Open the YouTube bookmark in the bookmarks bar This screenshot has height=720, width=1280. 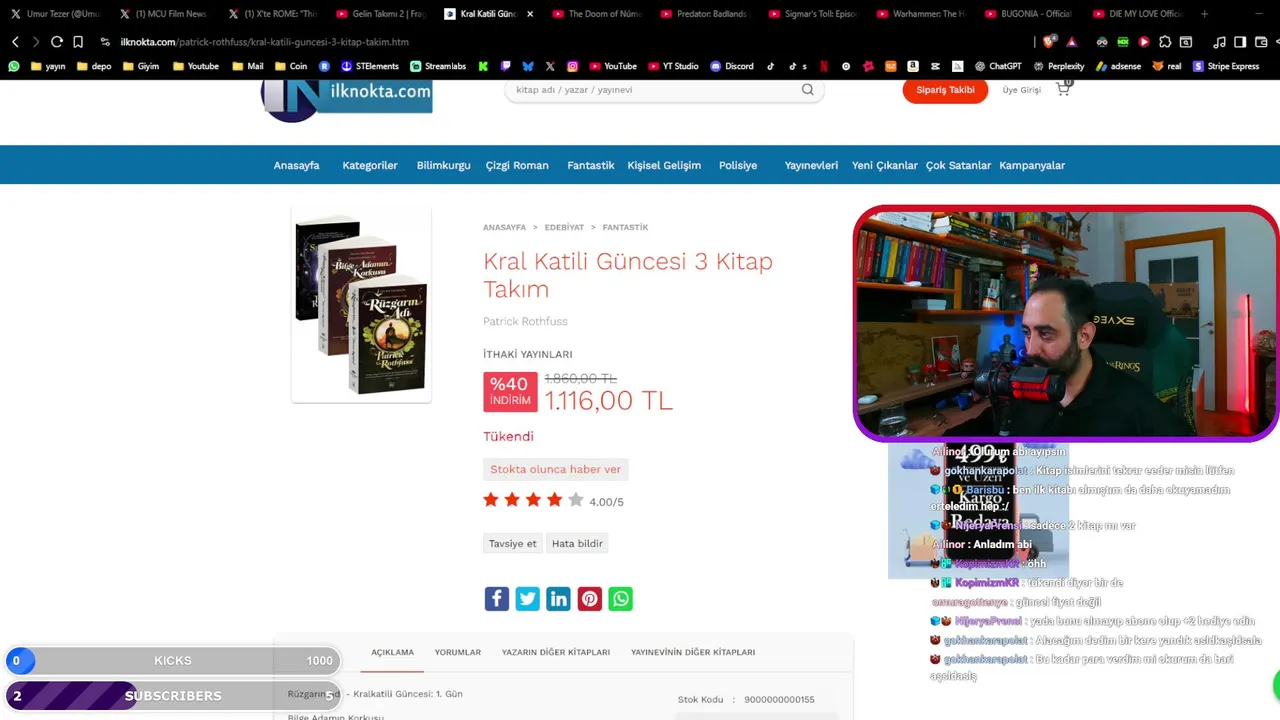(613, 66)
